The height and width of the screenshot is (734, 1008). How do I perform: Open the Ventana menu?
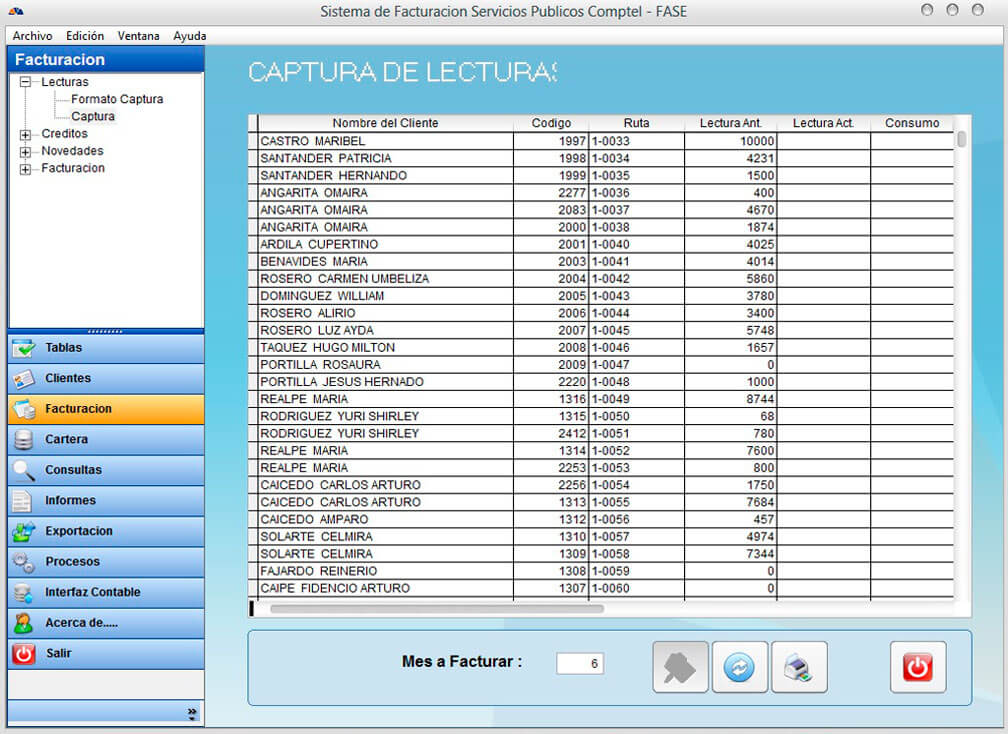tap(138, 36)
